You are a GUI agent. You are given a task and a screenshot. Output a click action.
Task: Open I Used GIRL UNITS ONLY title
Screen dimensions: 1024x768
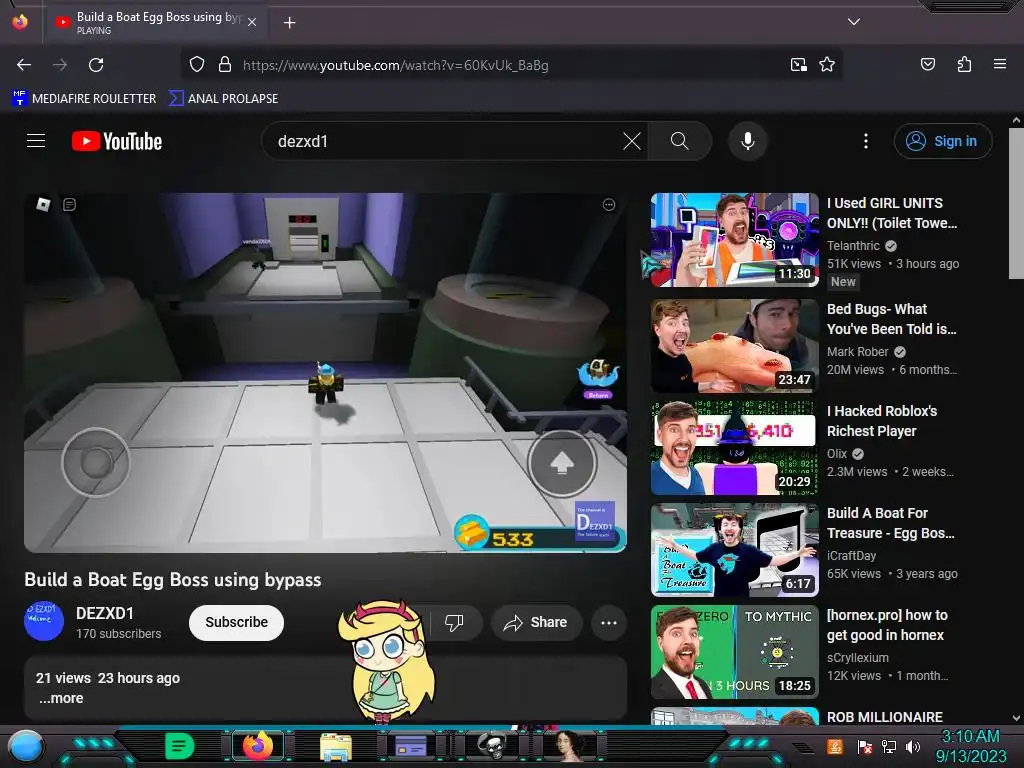(x=892, y=213)
